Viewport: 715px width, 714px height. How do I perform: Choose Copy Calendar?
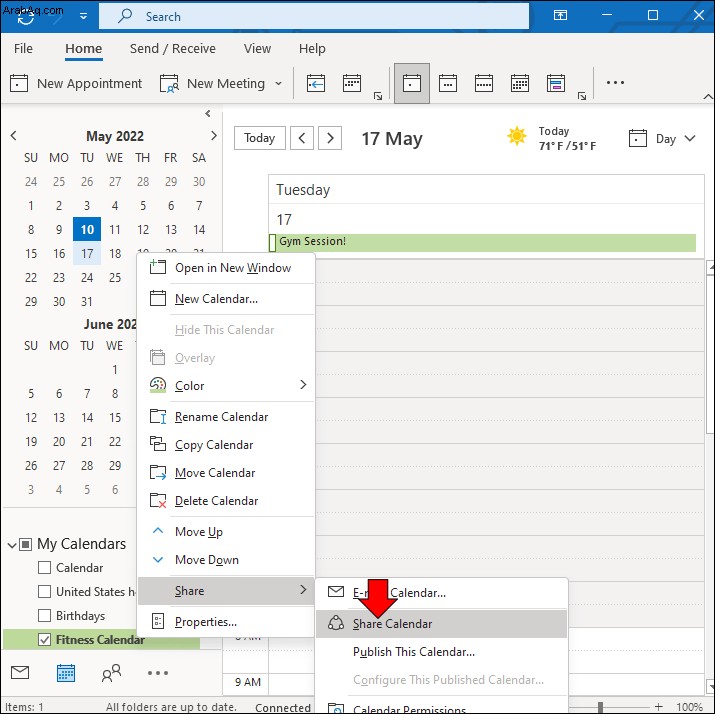[226, 445]
